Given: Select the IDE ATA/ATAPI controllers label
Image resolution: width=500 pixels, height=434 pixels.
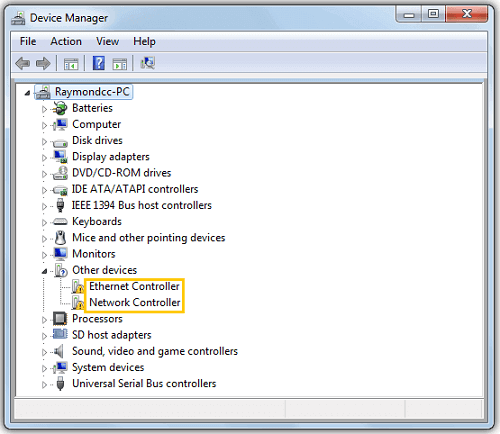Looking at the screenshot, I should (135, 189).
